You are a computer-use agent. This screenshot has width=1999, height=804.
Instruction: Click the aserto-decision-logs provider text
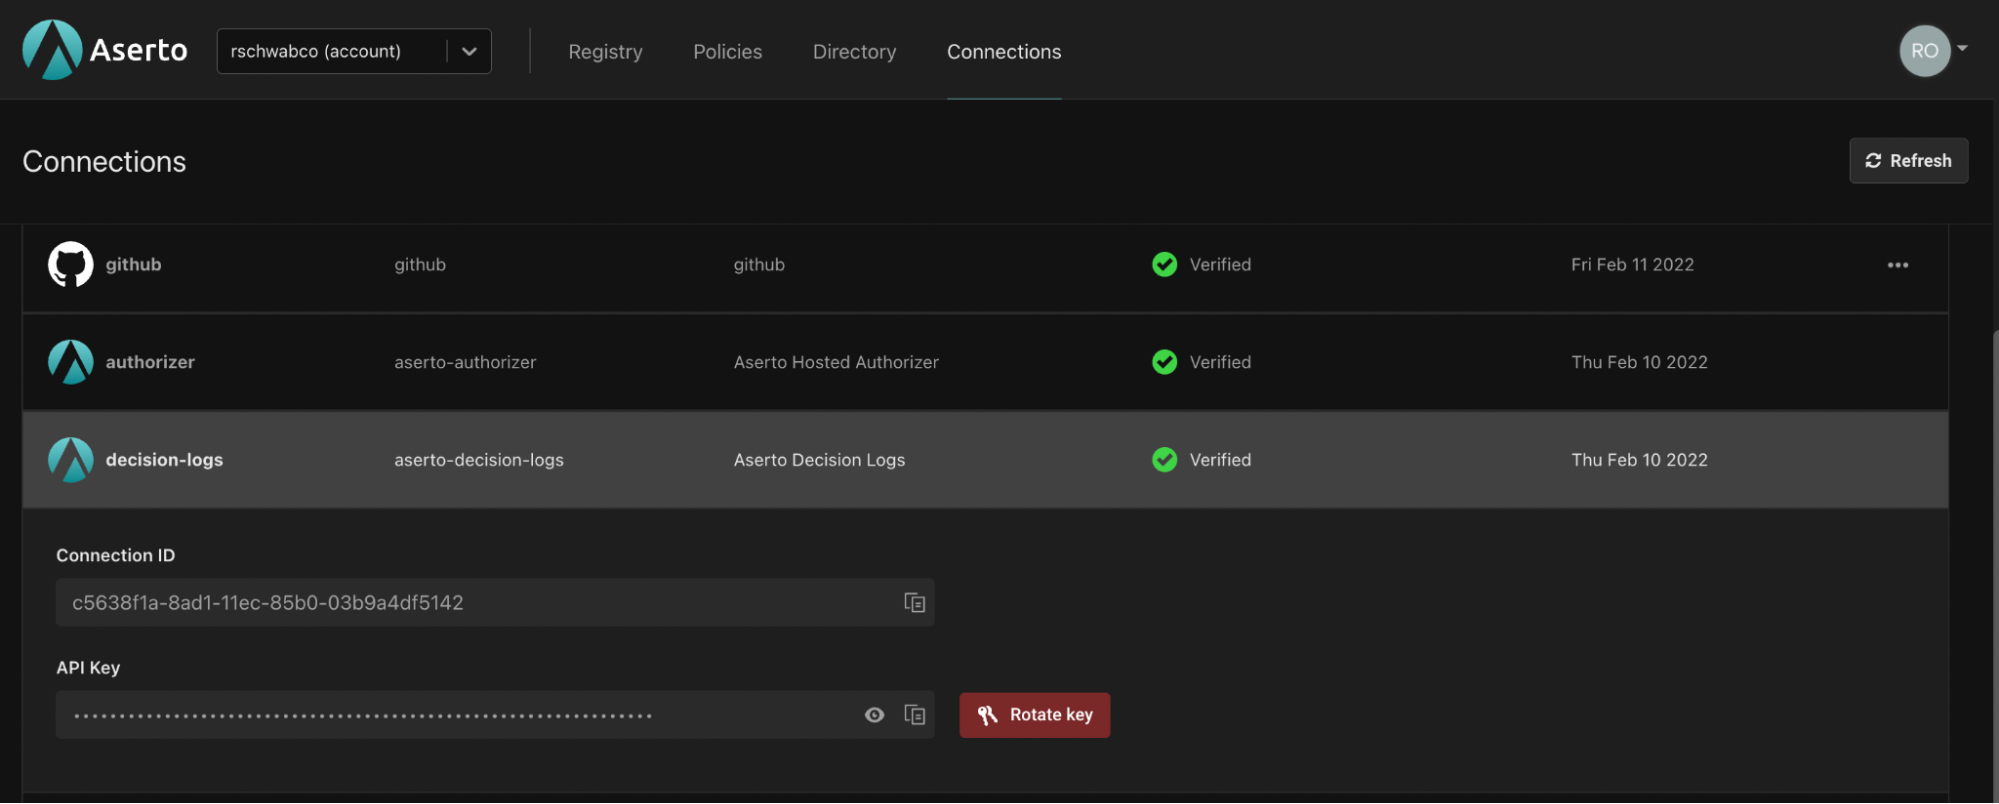[x=479, y=460]
